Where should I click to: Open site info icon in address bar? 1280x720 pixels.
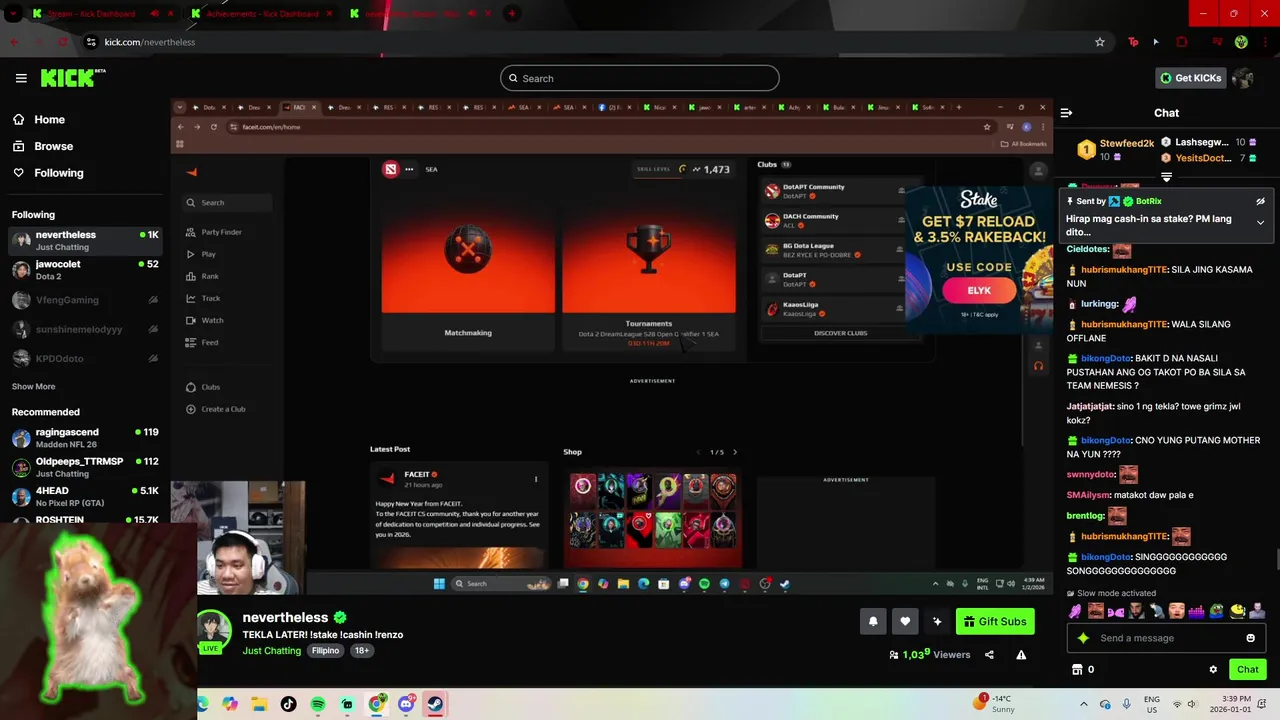91,42
